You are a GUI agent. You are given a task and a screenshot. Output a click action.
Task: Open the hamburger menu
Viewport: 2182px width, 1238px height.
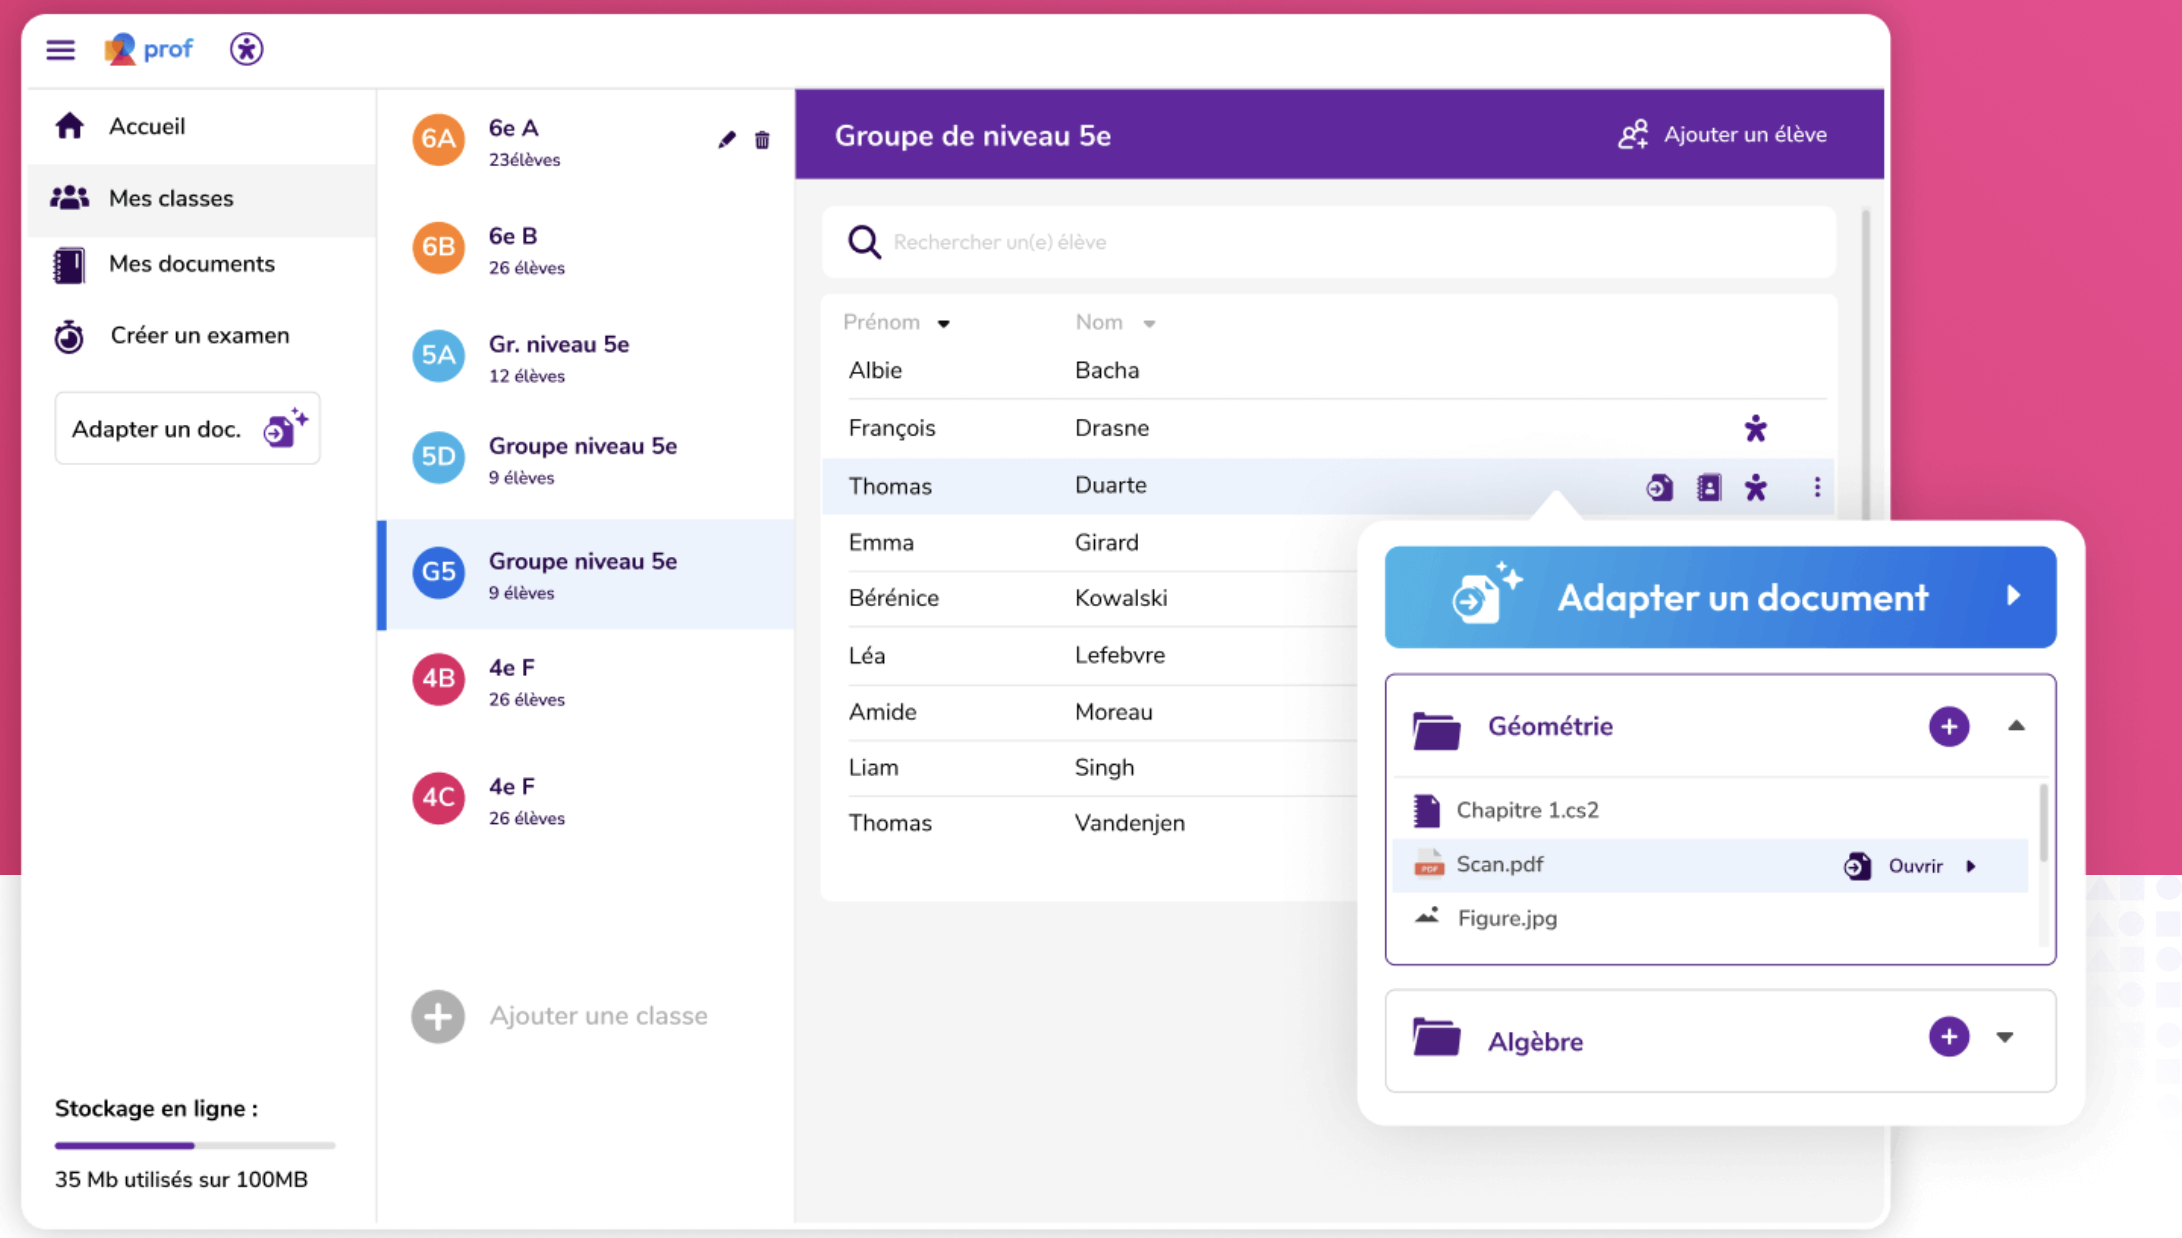(x=60, y=49)
